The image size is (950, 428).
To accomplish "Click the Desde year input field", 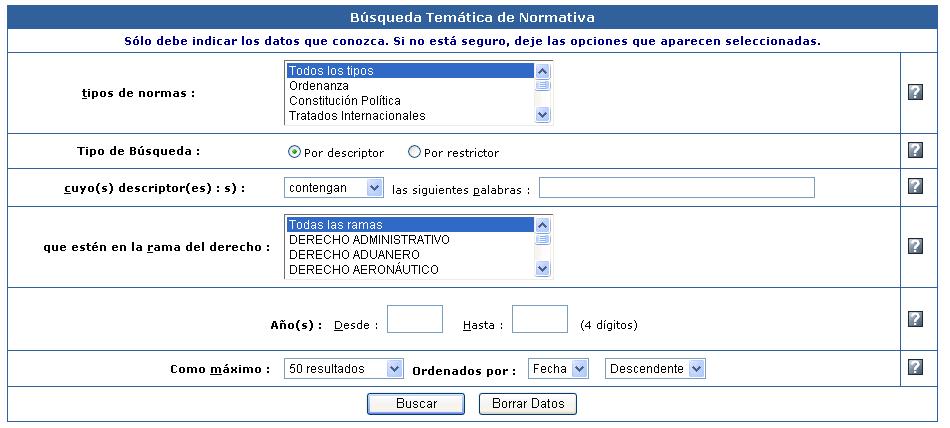I will coord(415,319).
